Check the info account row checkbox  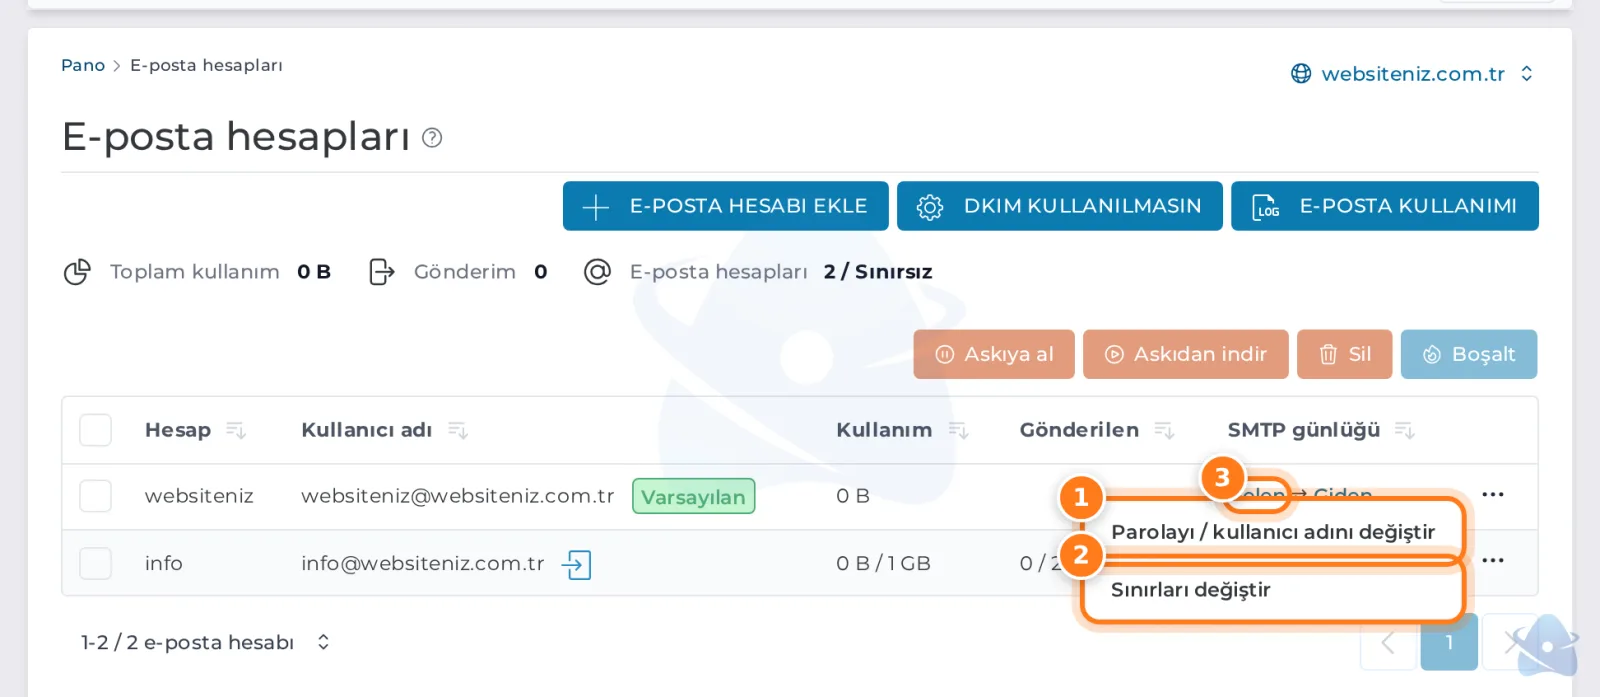pos(96,563)
